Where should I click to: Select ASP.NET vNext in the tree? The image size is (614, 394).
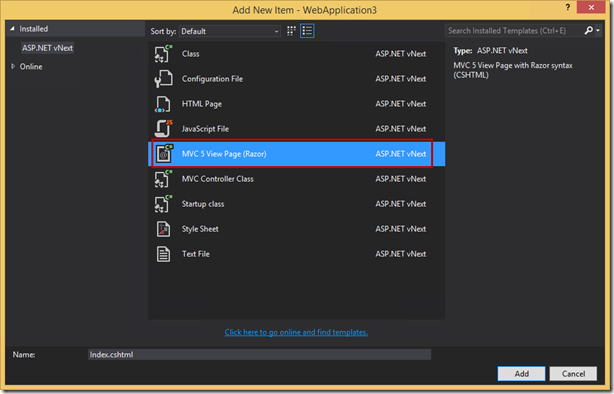point(47,48)
